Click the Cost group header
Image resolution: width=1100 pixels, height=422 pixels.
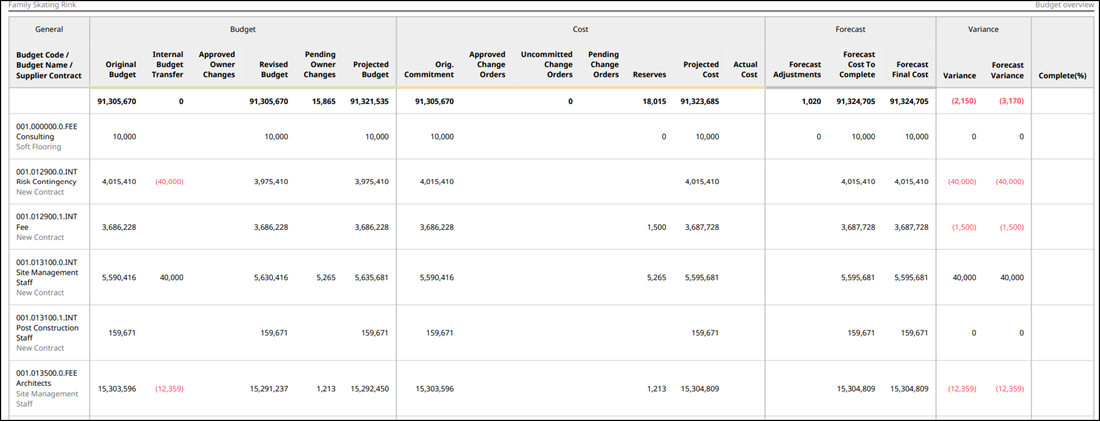[x=580, y=30]
